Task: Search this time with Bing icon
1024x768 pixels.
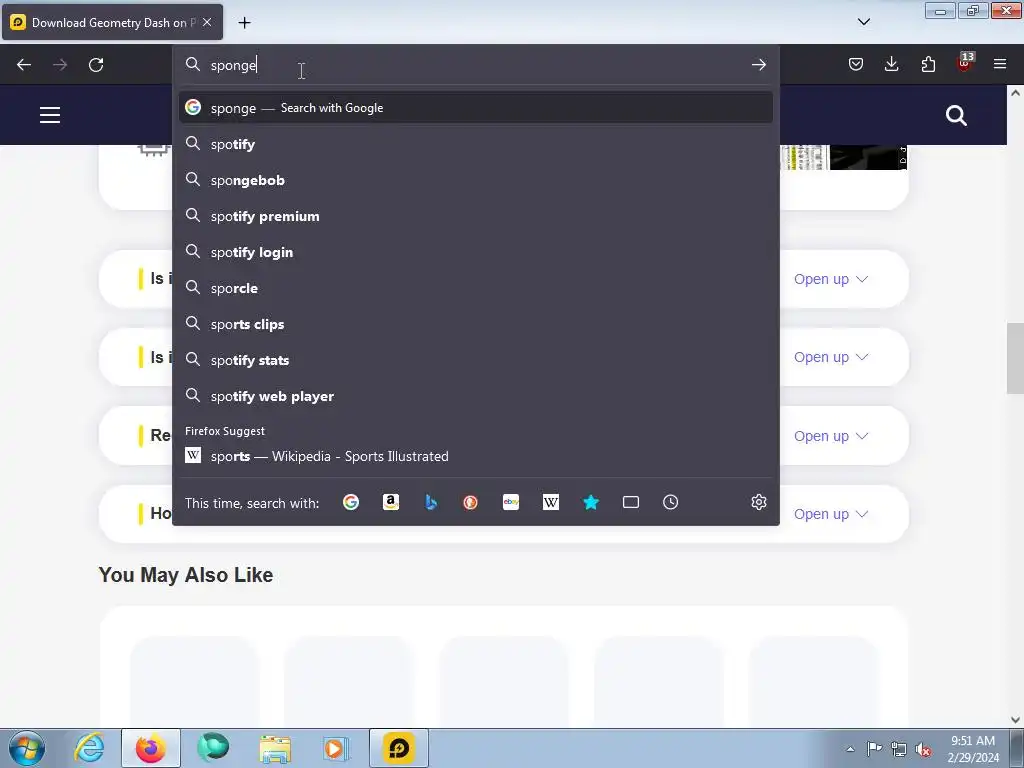Action: 431,502
